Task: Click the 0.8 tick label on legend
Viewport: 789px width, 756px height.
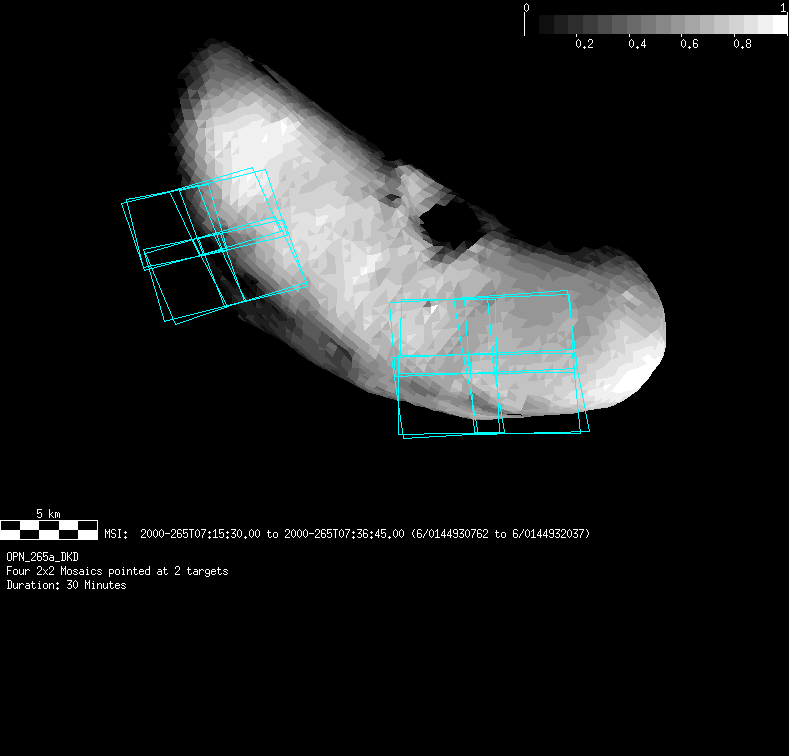Action: pos(742,44)
